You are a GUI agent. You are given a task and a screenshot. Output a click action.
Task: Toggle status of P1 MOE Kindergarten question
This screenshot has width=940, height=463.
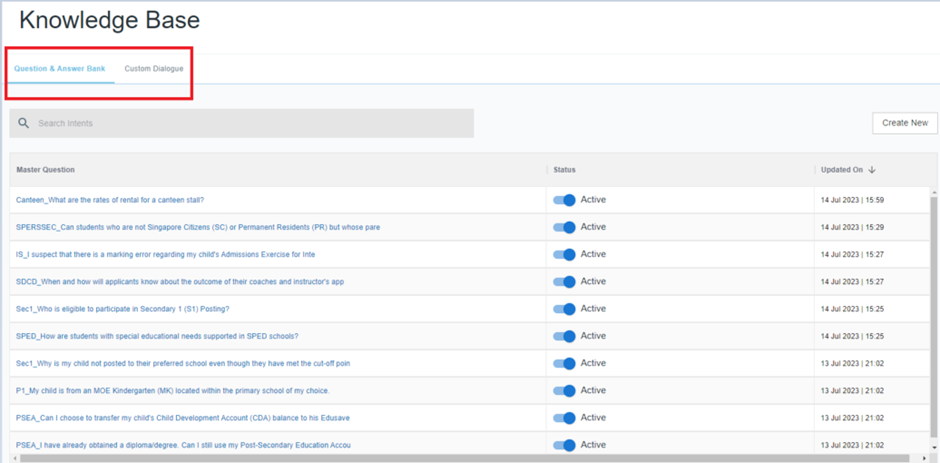click(564, 390)
